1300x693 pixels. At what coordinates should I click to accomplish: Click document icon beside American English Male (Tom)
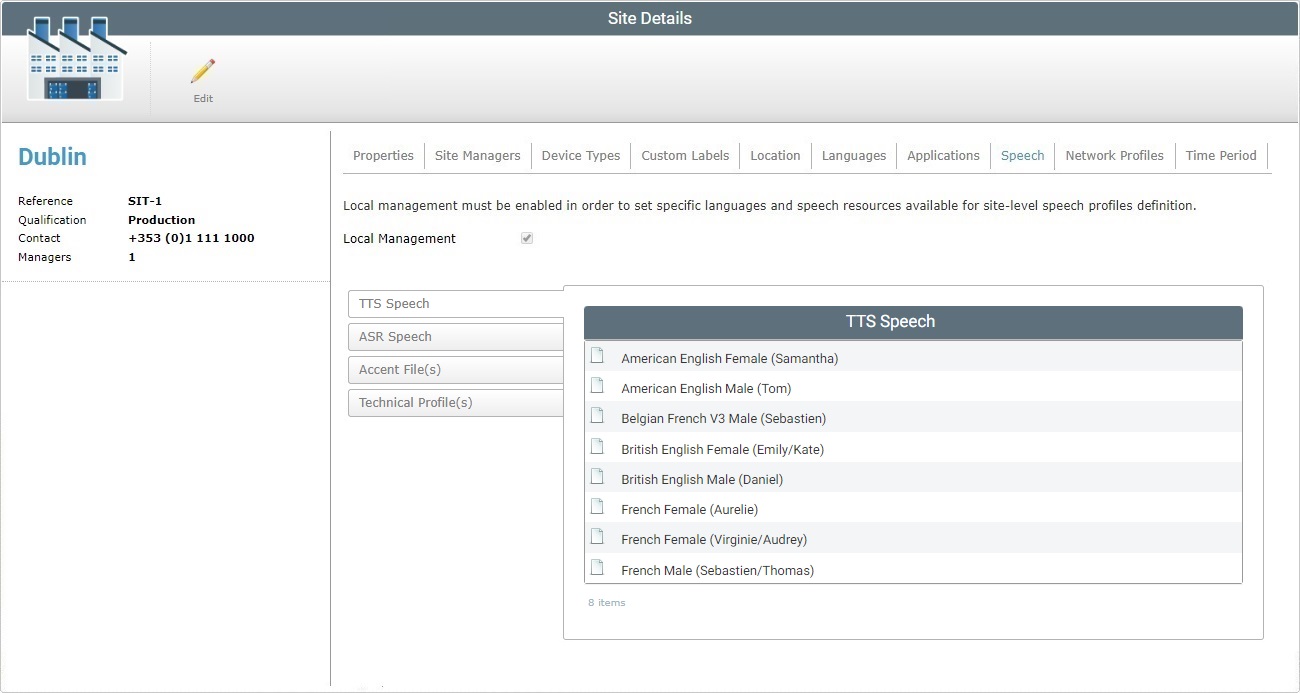click(x=597, y=386)
